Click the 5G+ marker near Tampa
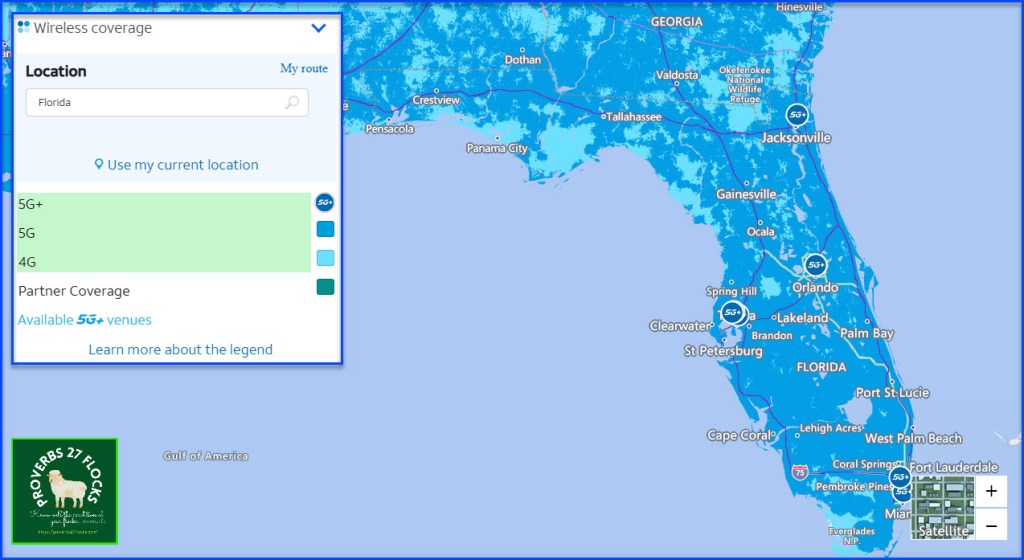This screenshot has width=1024, height=560. coord(732,312)
